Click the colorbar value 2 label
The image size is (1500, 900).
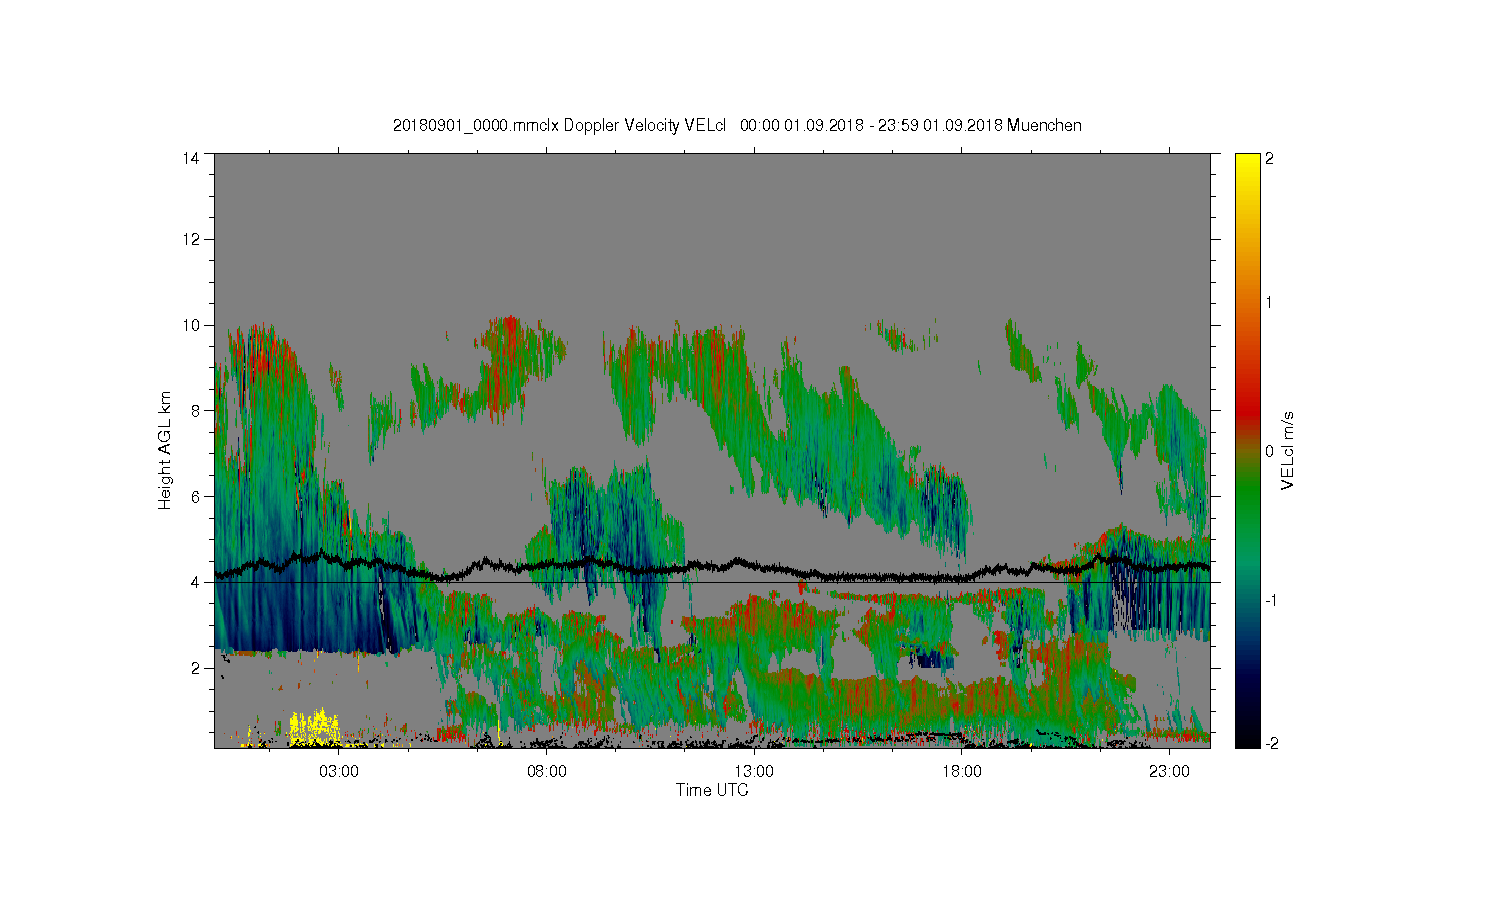point(1270,158)
